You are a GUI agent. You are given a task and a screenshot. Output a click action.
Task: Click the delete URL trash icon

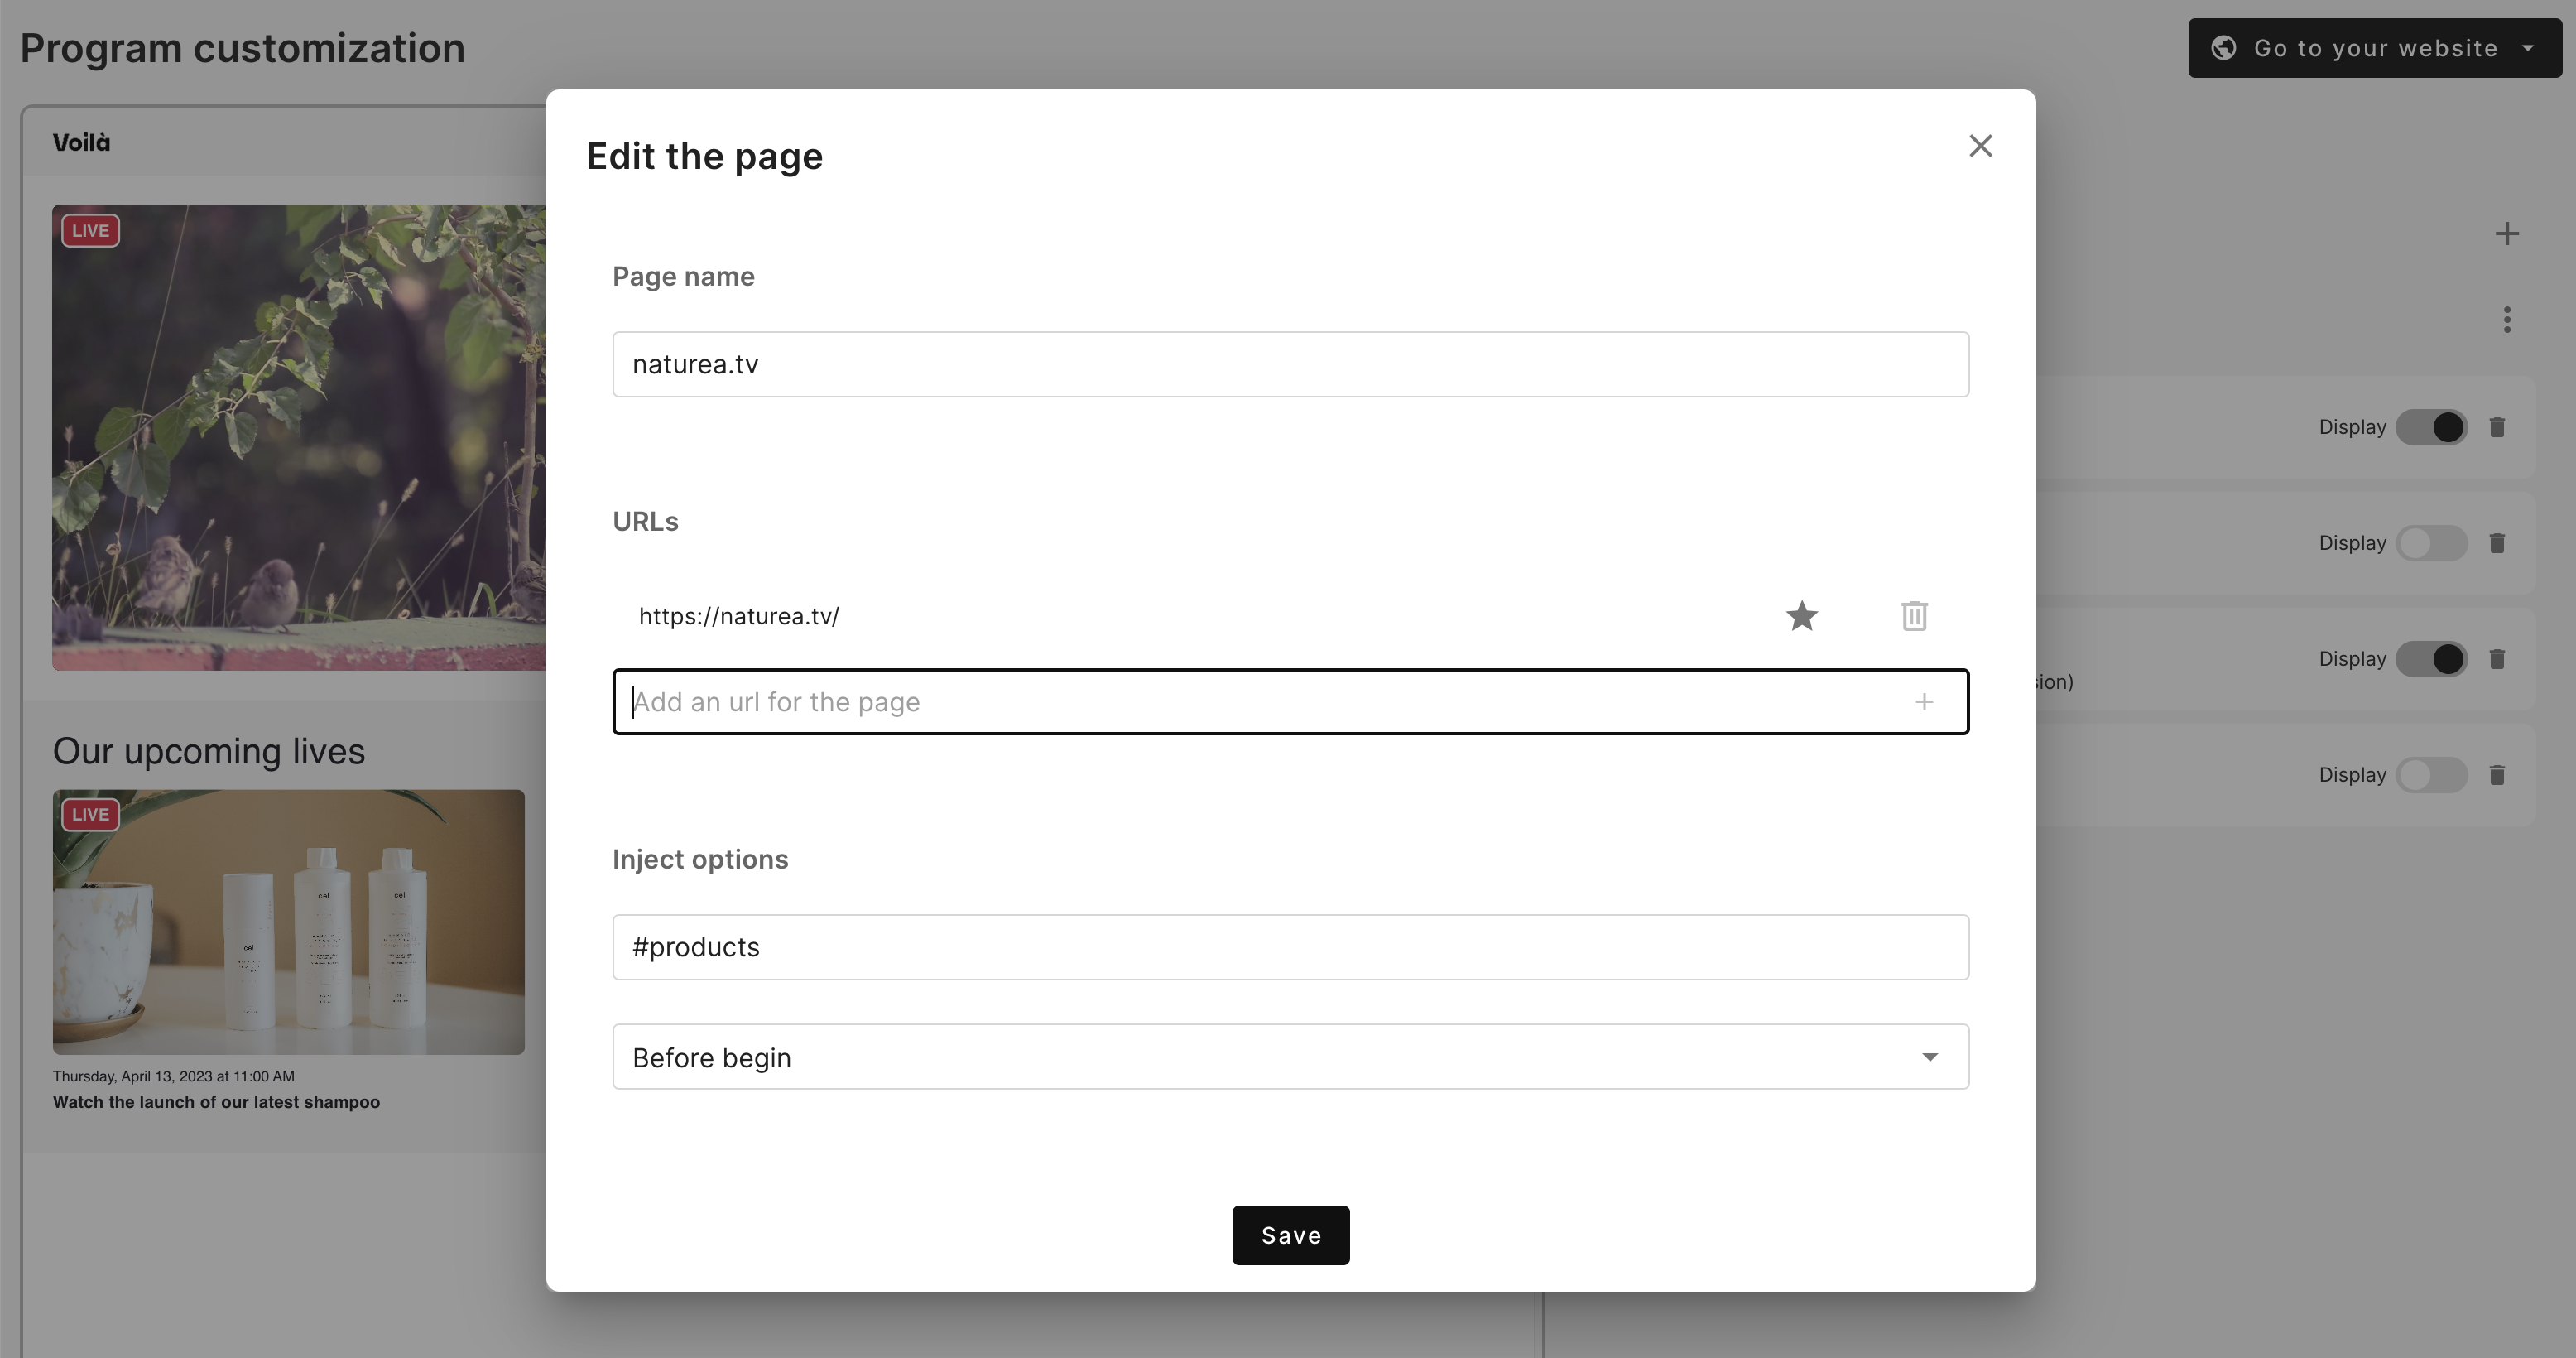(1913, 615)
